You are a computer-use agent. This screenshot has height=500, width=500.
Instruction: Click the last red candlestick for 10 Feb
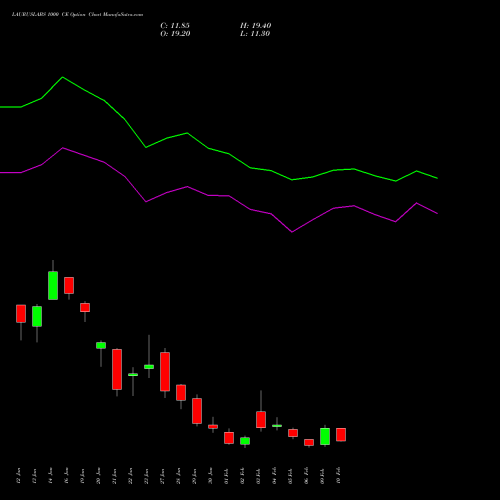(x=341, y=435)
